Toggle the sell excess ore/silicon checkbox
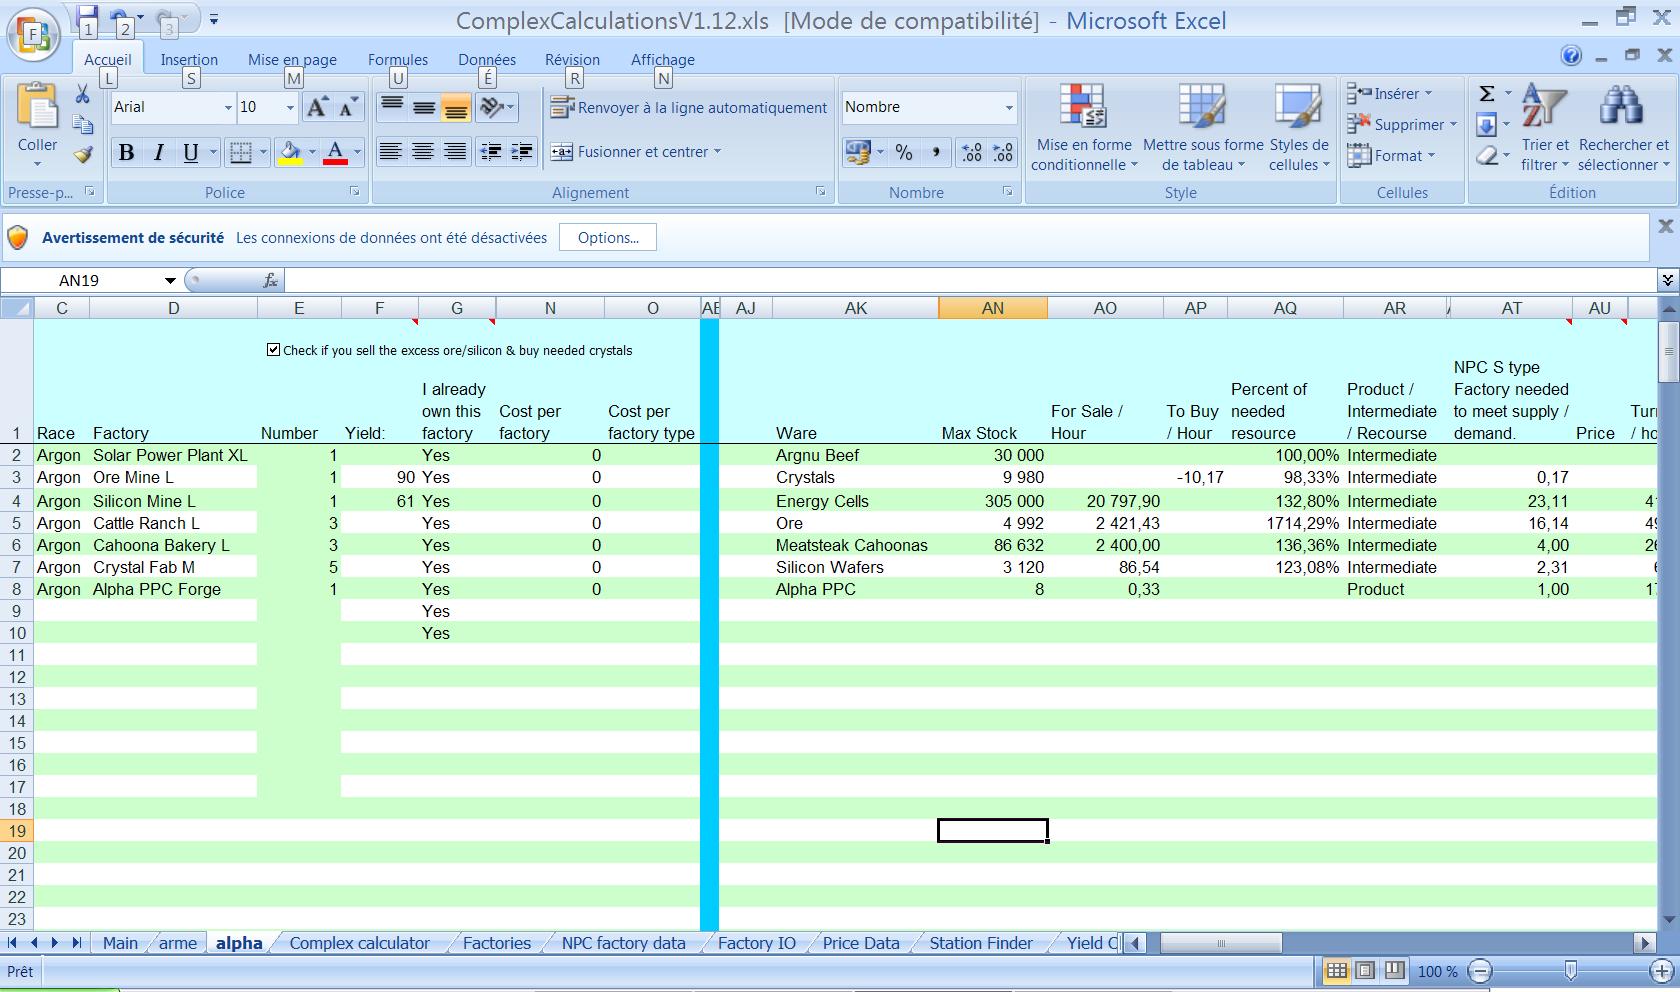The width and height of the screenshot is (1680, 992). [x=273, y=350]
